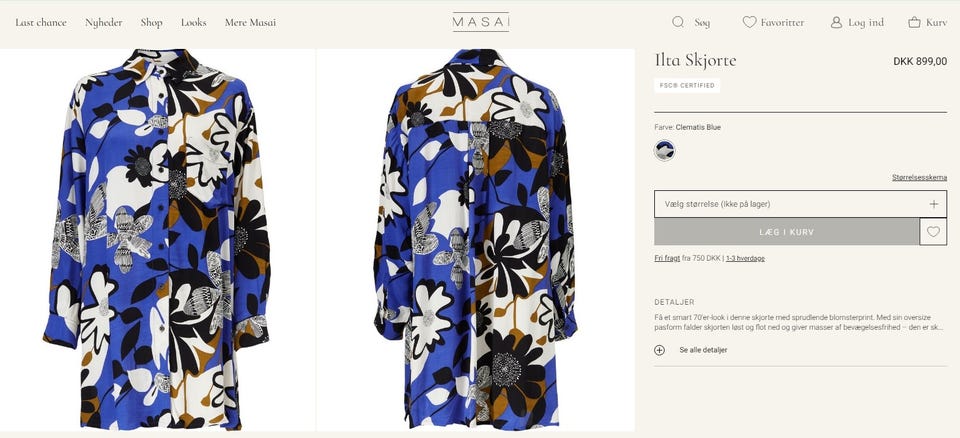Click the plus icon in size selector
Viewport: 960px width, 438px height.
click(933, 204)
